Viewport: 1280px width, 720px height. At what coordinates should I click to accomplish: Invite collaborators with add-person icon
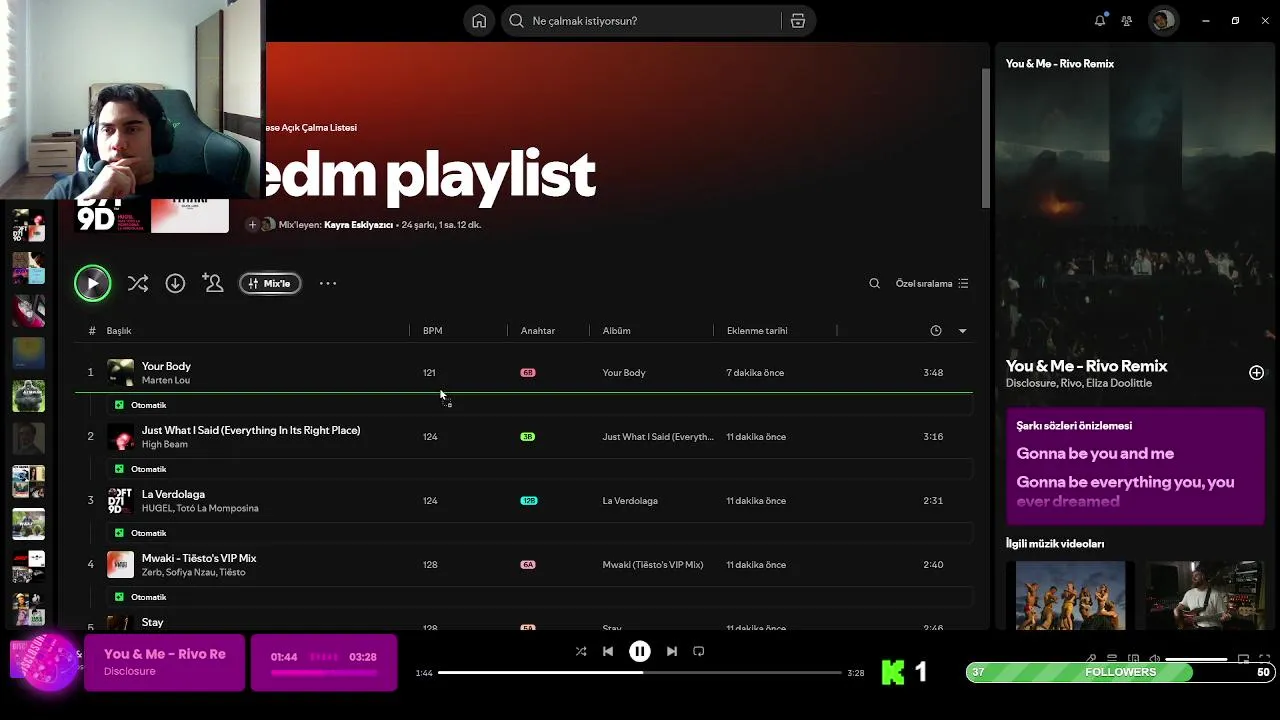[212, 284]
